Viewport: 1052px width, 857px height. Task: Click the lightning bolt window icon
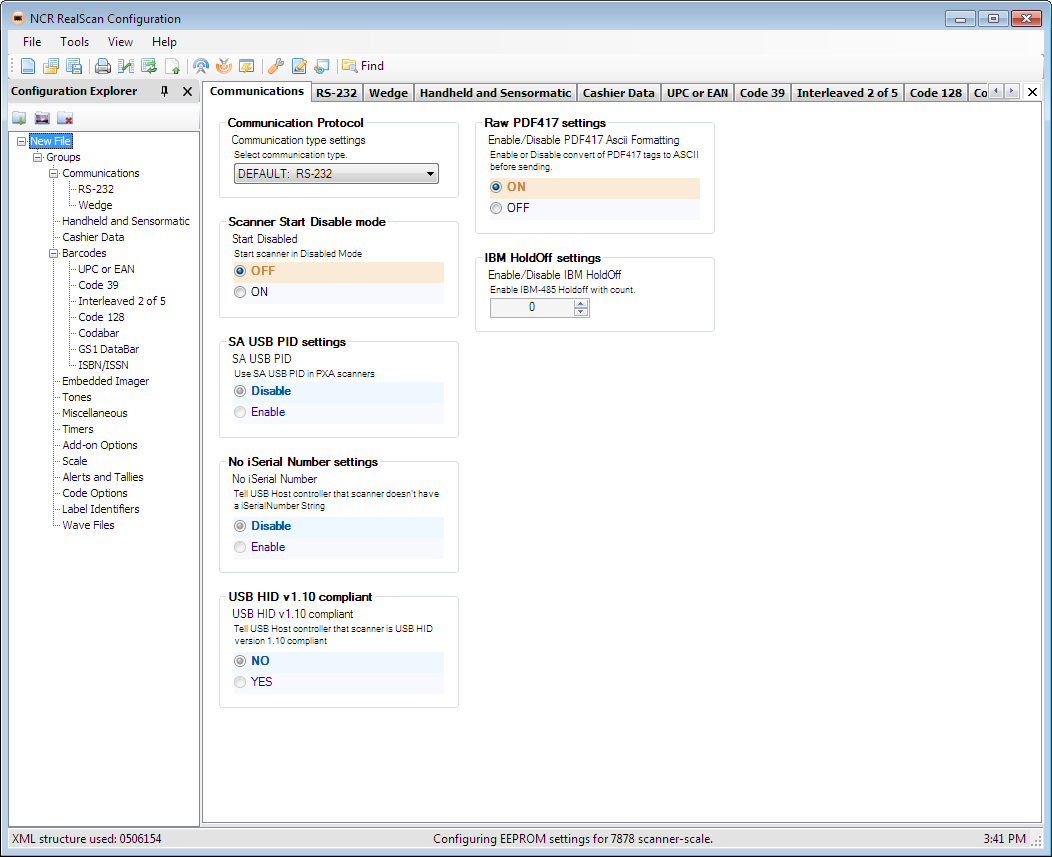247,66
